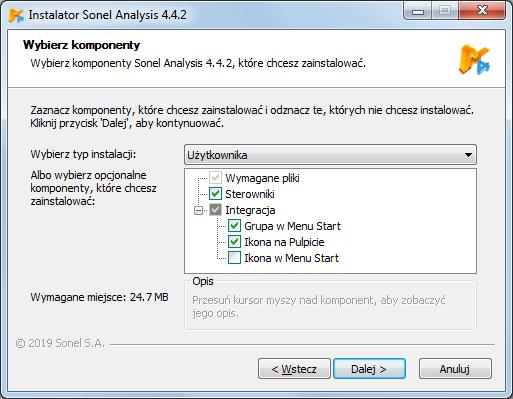This screenshot has width=513, height=399.
Task: Minimize the installer window
Action: (418, 12)
